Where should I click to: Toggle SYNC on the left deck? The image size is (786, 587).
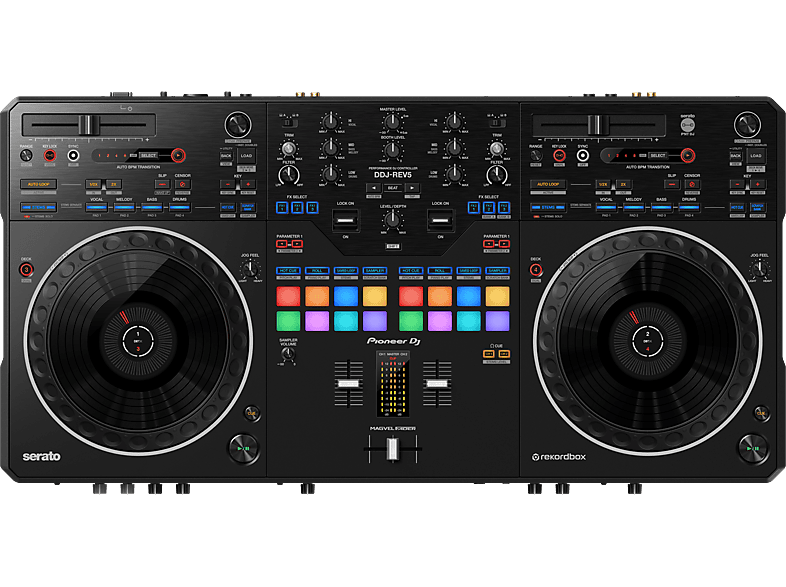pyautogui.click(x=73, y=156)
